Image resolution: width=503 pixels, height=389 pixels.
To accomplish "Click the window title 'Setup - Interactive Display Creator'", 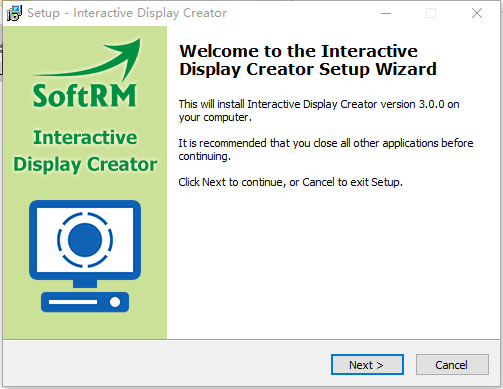I will [x=127, y=13].
